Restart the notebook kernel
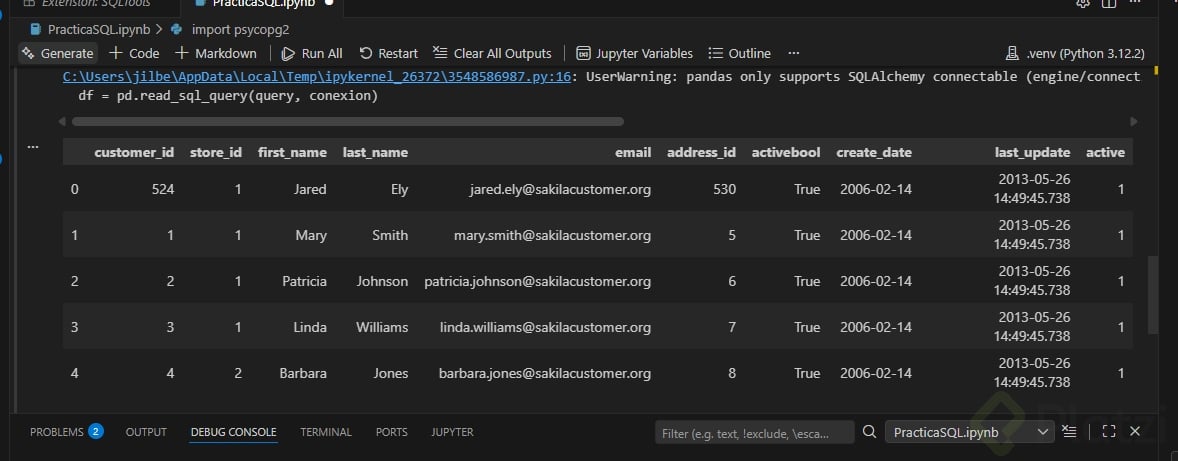Image resolution: width=1178 pixels, height=461 pixels. pyautogui.click(x=388, y=53)
